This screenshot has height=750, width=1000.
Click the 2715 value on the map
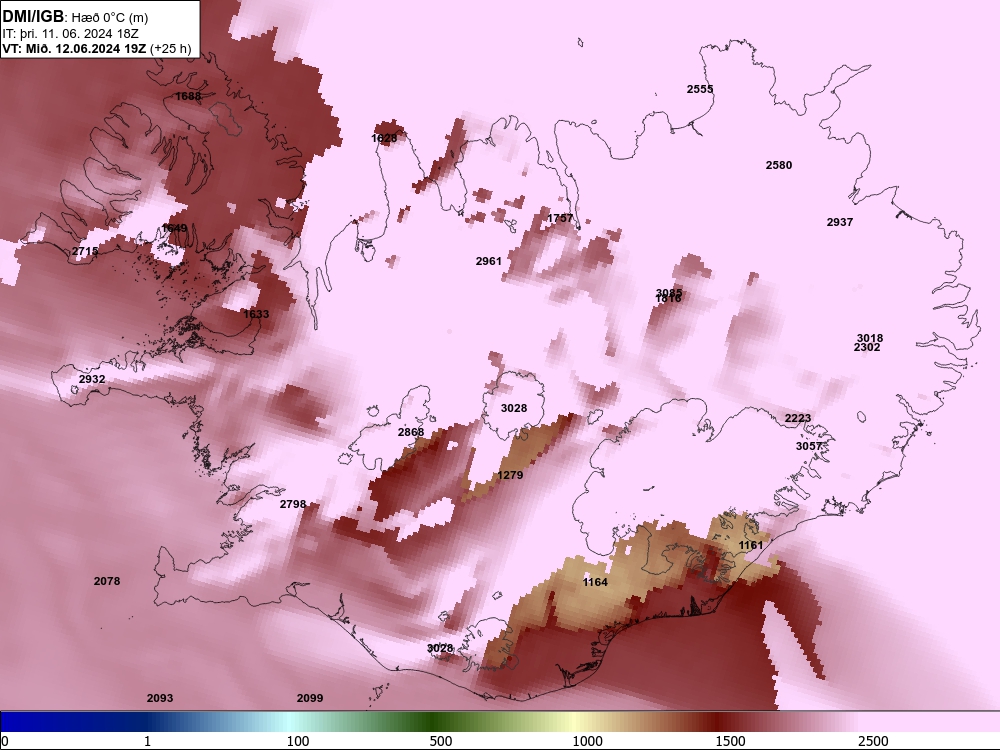[85, 251]
